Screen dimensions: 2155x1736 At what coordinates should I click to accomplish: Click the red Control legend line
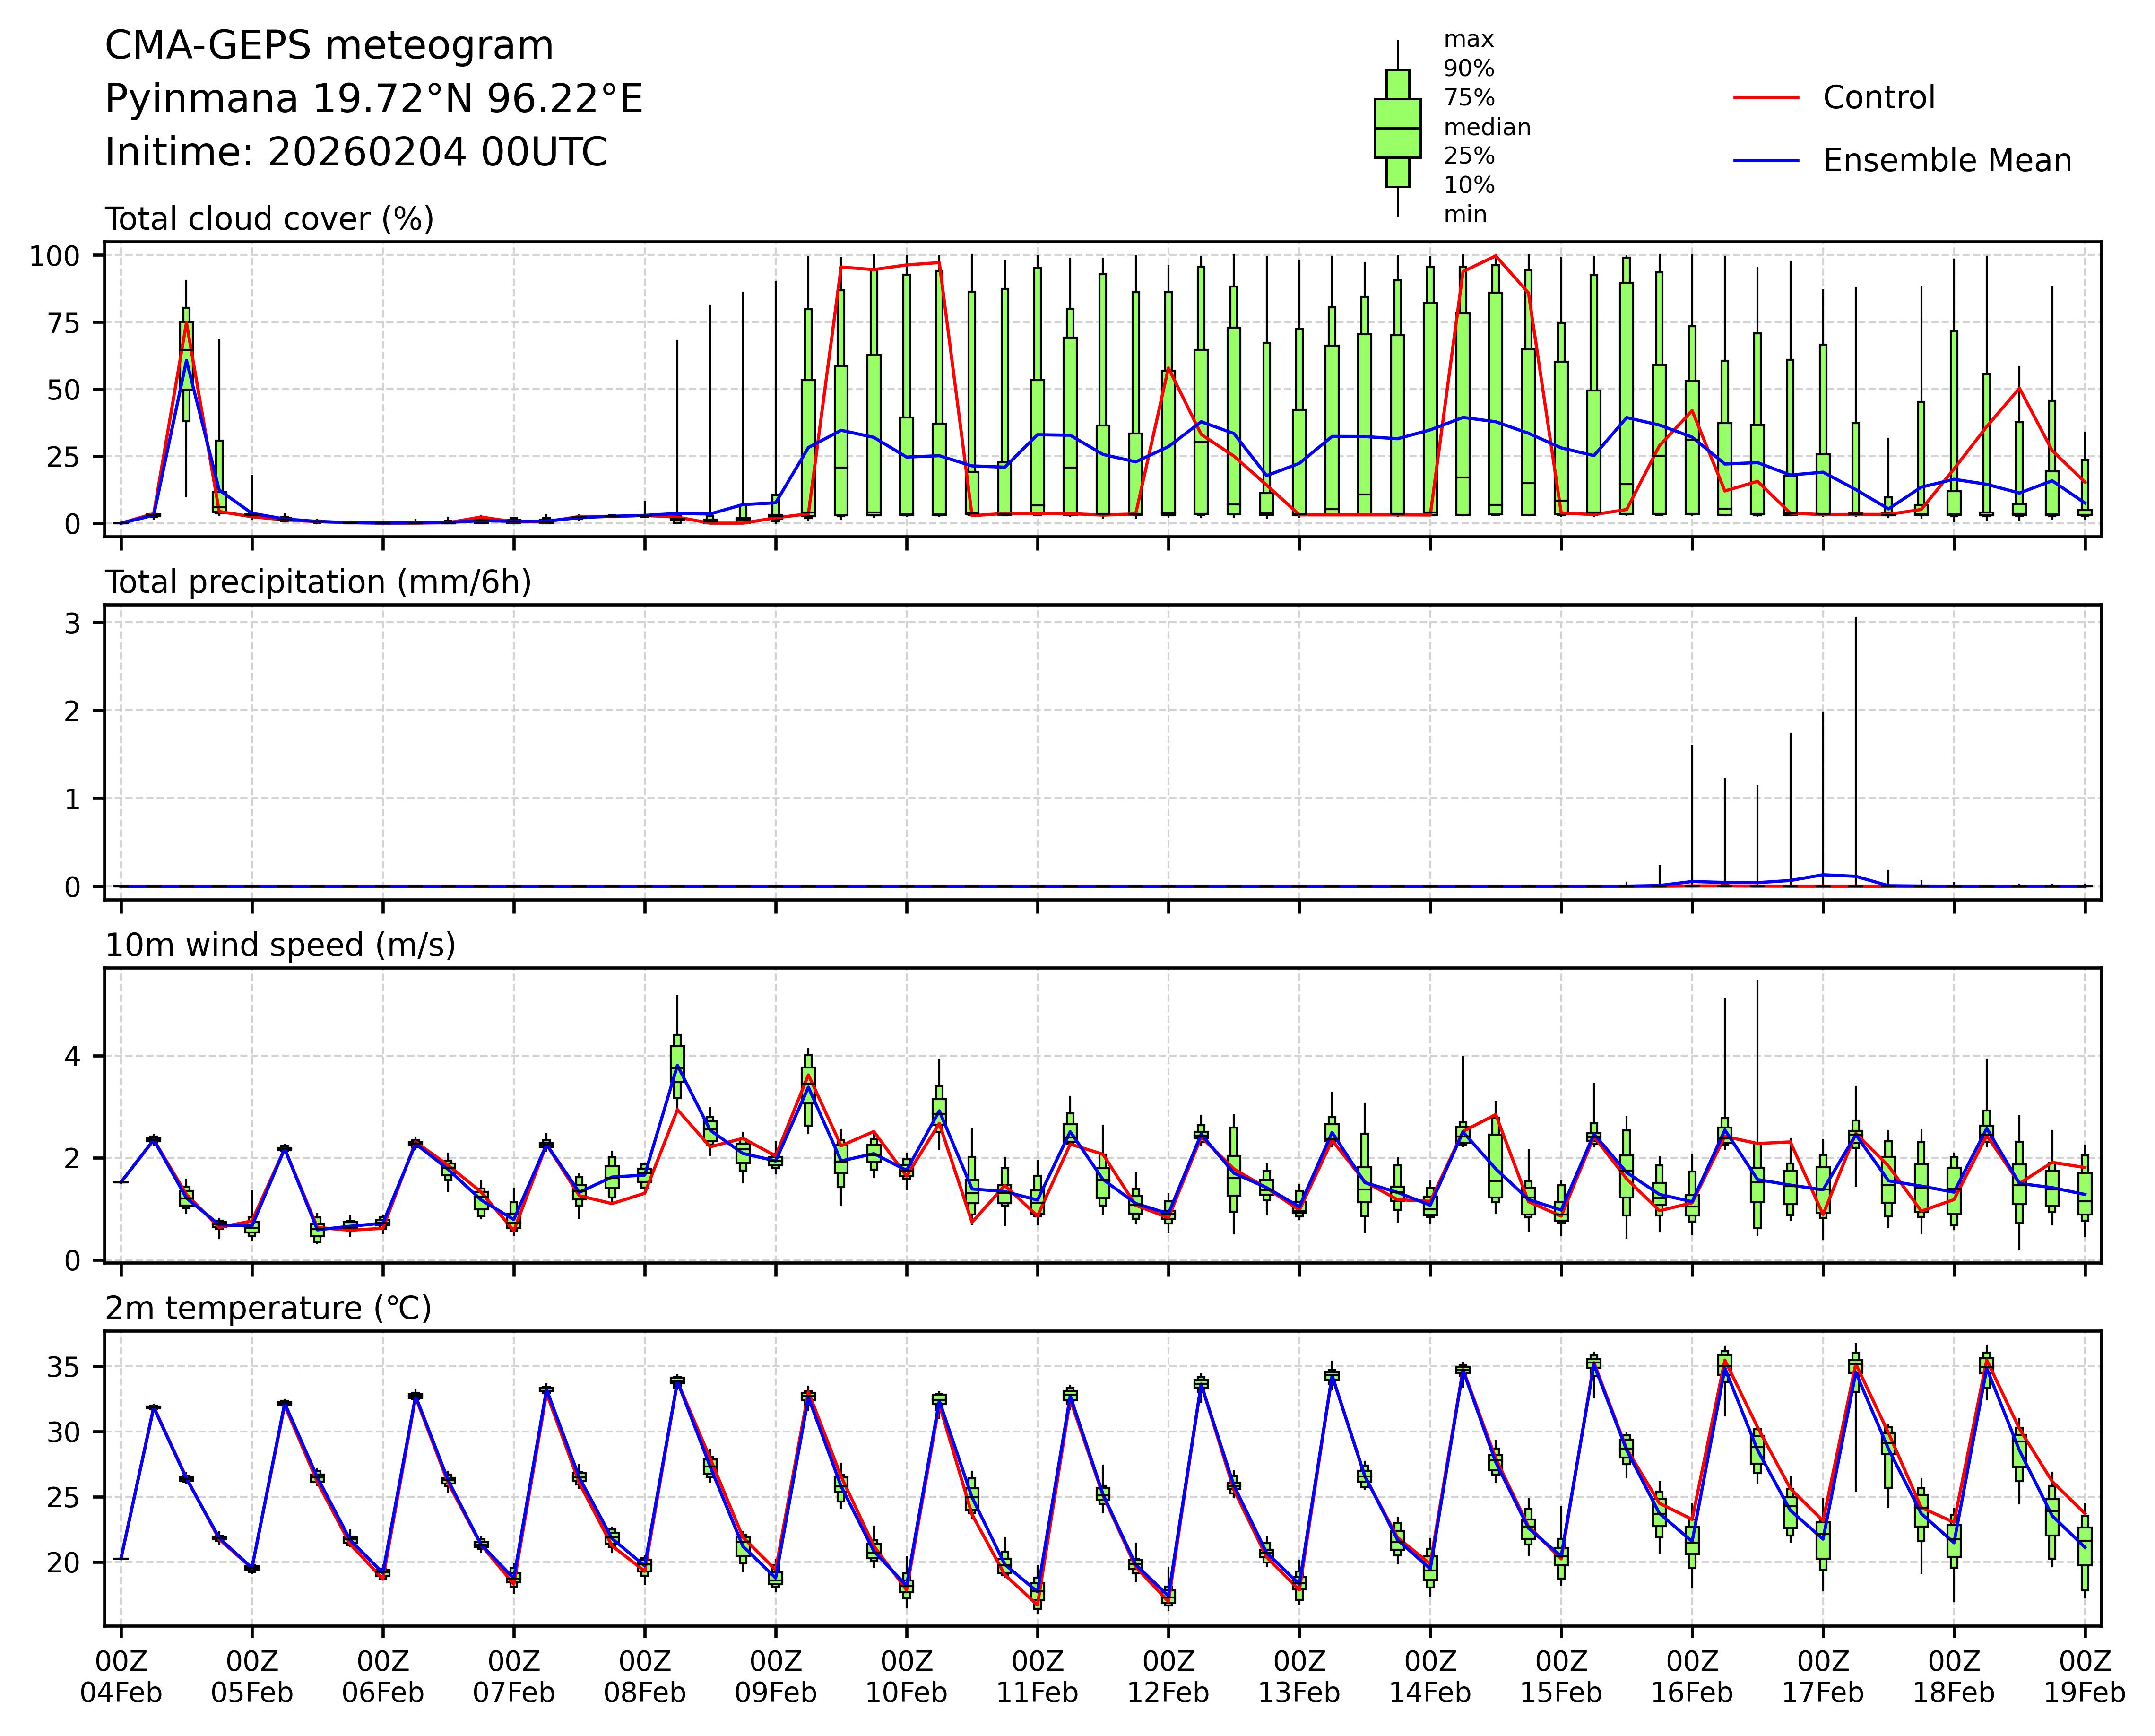1765,98
